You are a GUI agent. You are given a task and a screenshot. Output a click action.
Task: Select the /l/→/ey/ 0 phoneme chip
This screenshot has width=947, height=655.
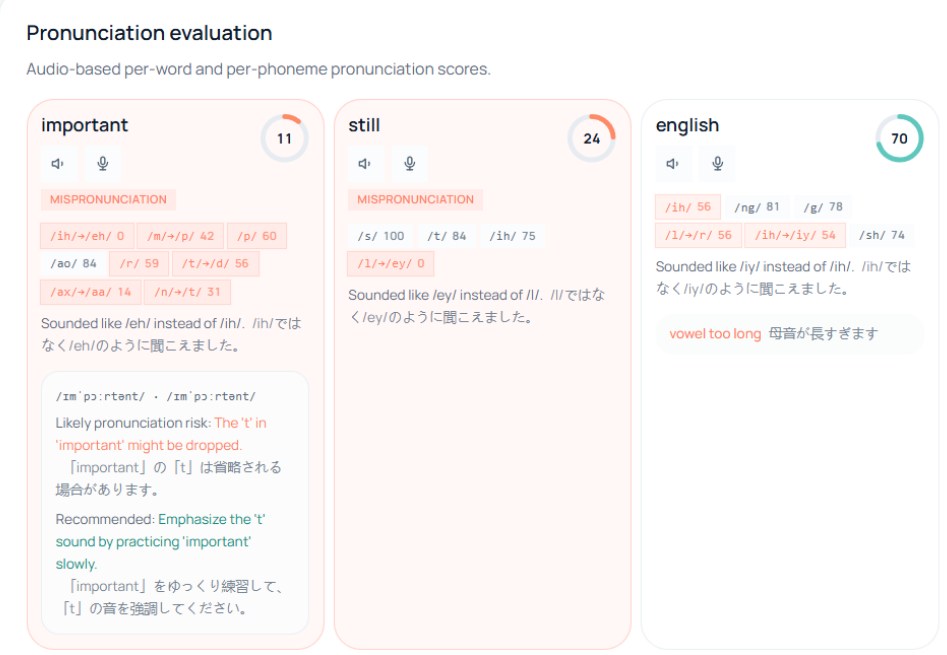click(x=391, y=264)
